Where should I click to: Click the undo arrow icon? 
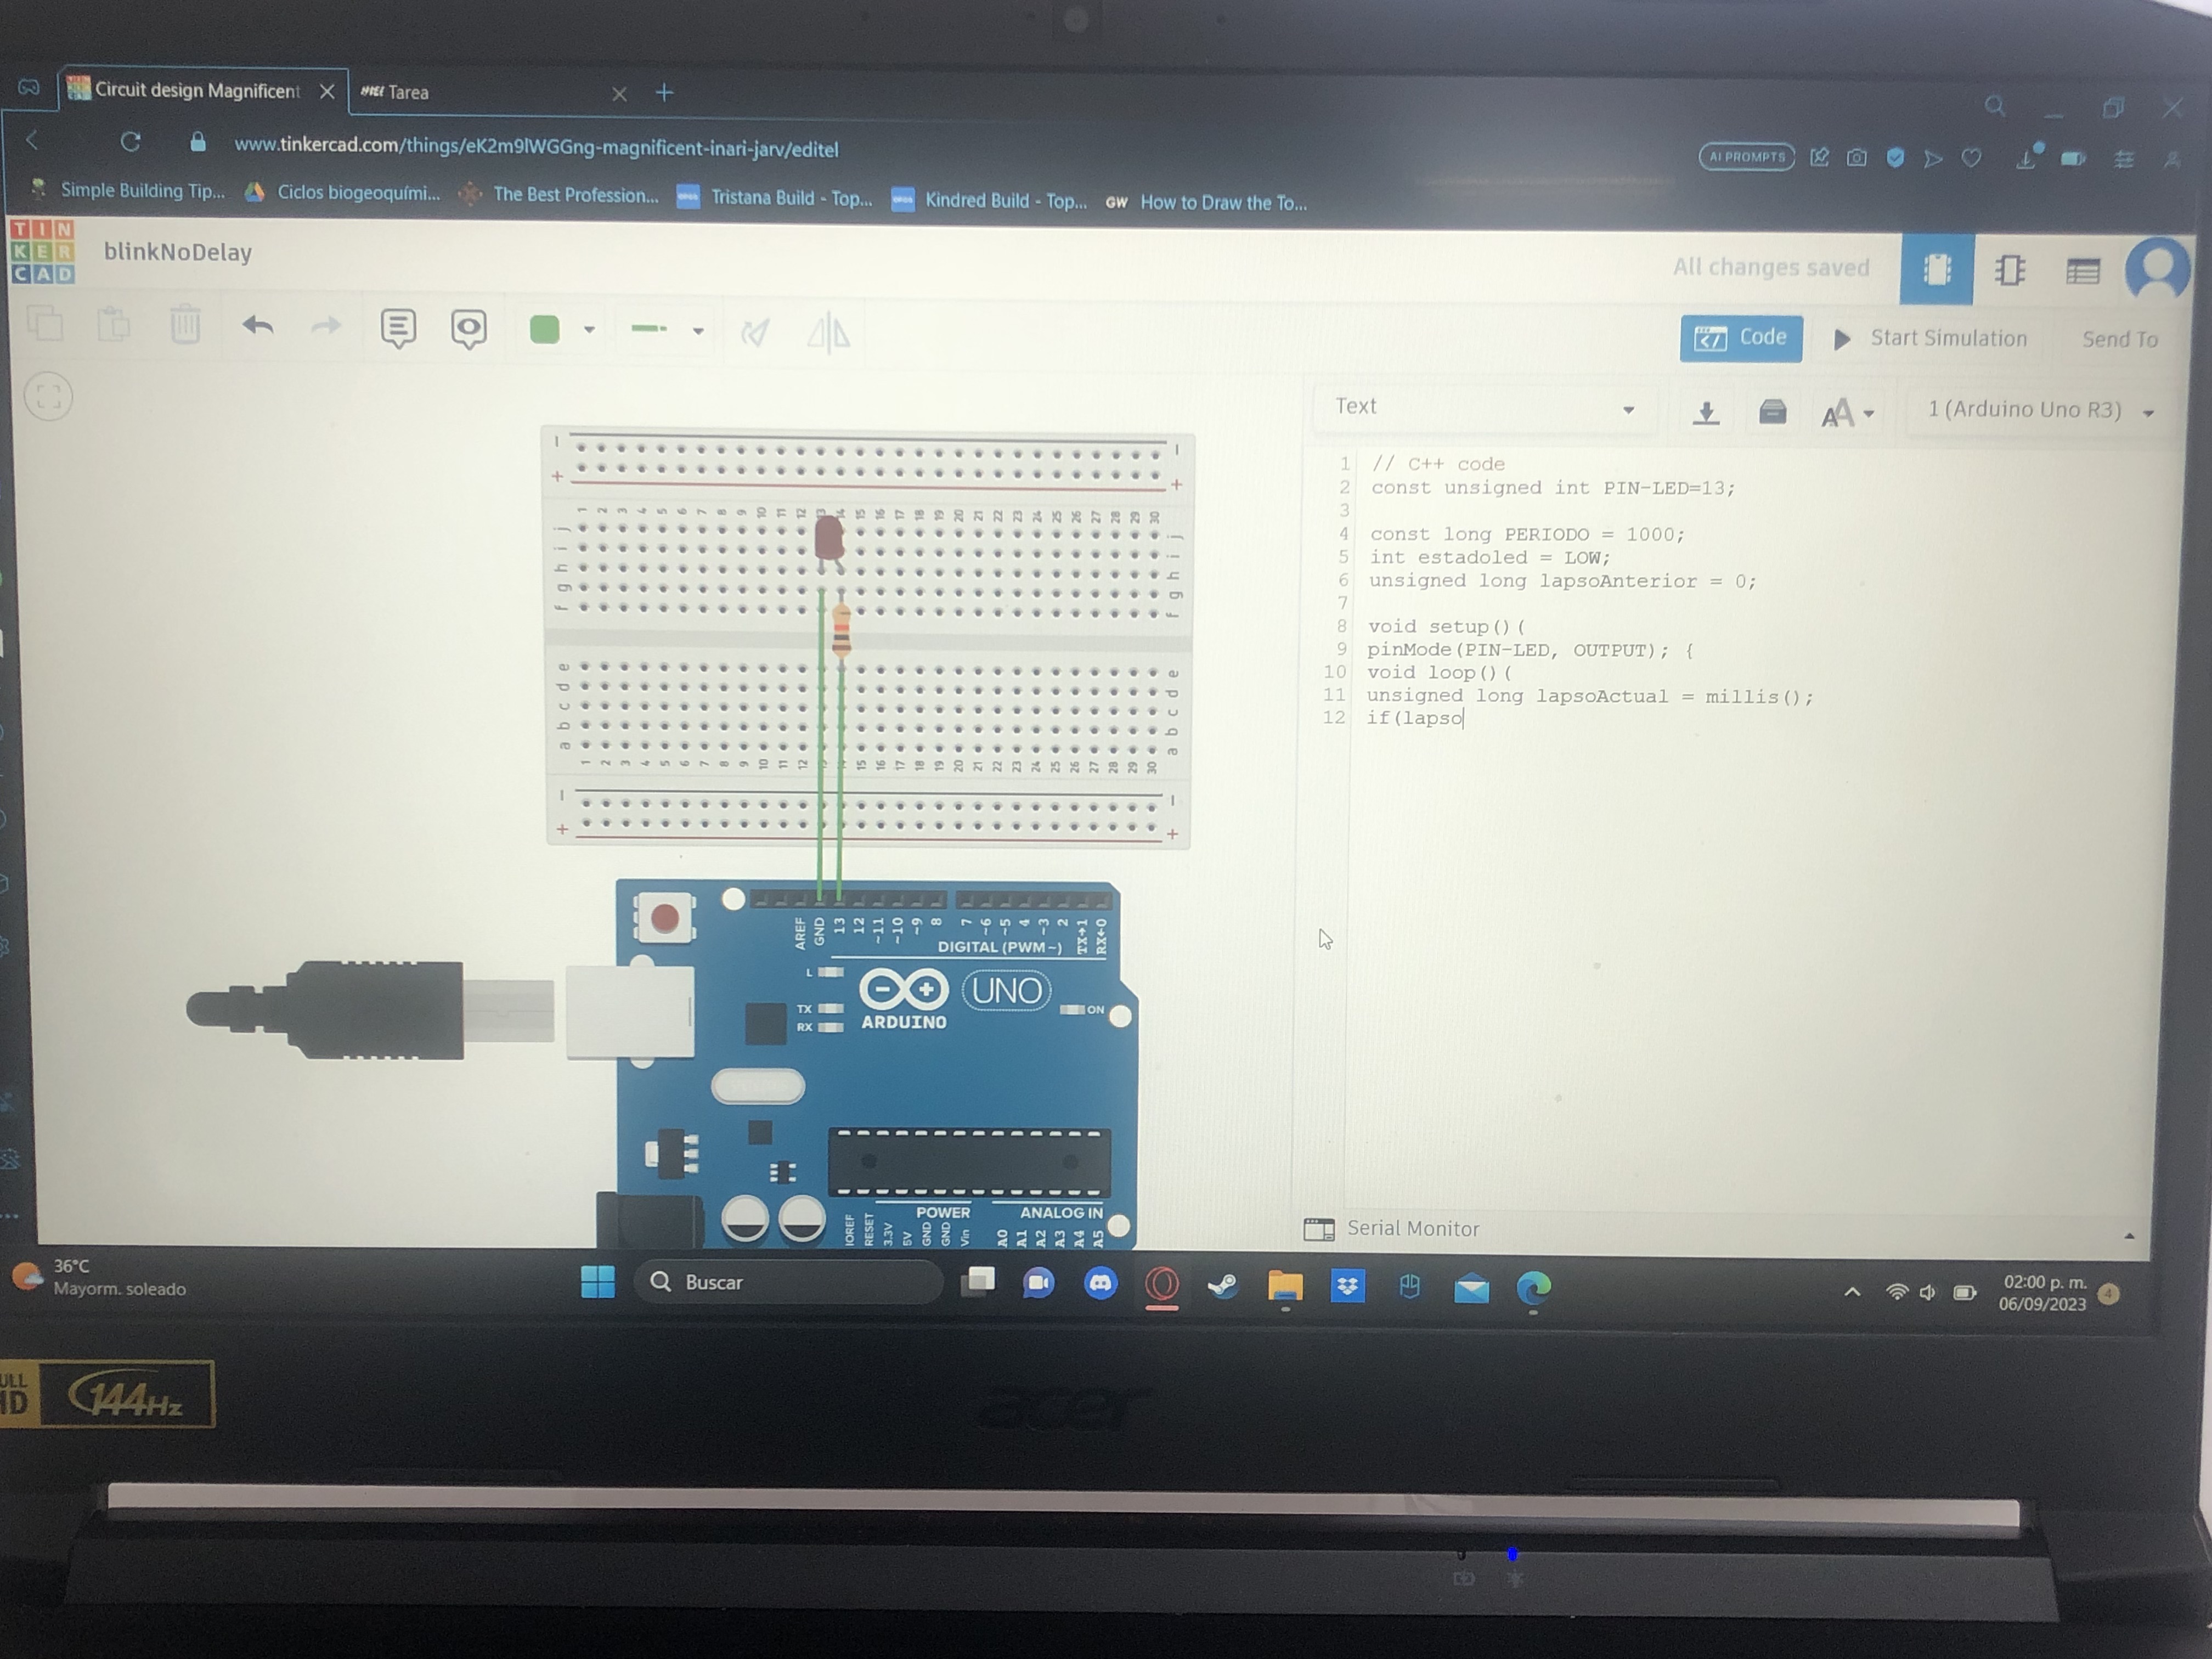pyautogui.click(x=257, y=326)
